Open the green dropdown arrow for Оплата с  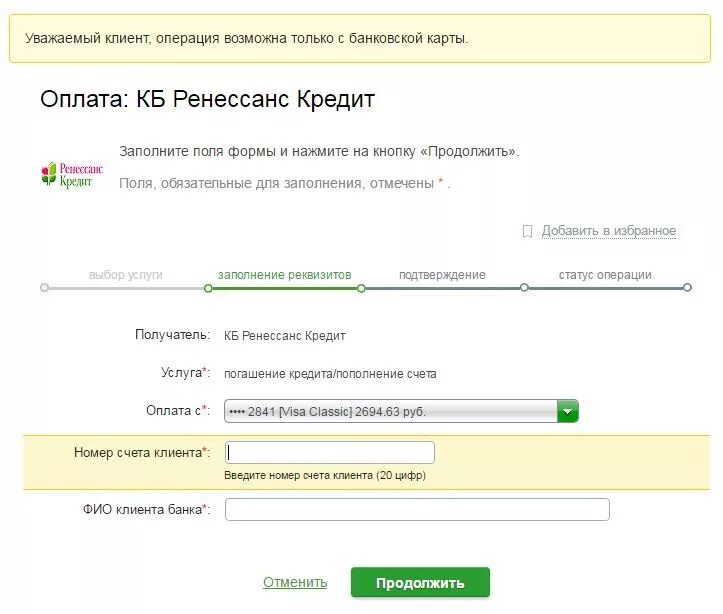(x=568, y=411)
